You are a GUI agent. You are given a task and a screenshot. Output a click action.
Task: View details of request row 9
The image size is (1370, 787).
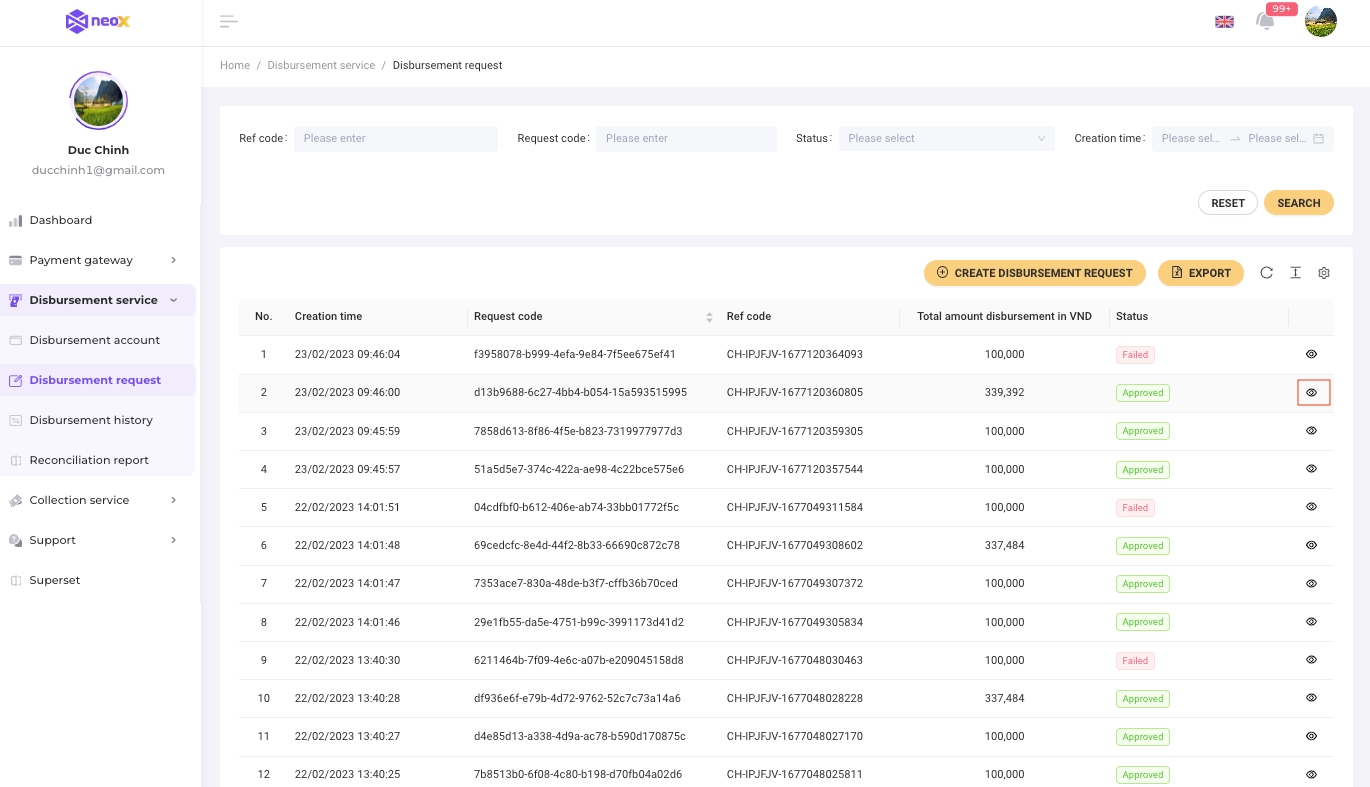(x=1311, y=660)
